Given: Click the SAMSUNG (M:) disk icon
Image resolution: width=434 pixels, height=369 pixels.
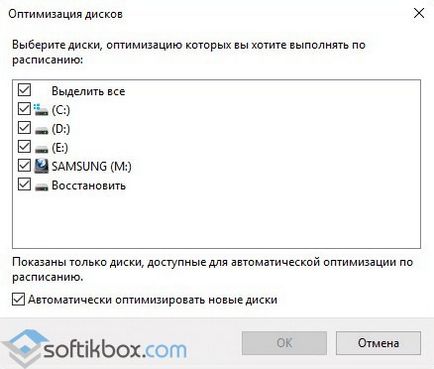Looking at the screenshot, I should coord(41,166).
